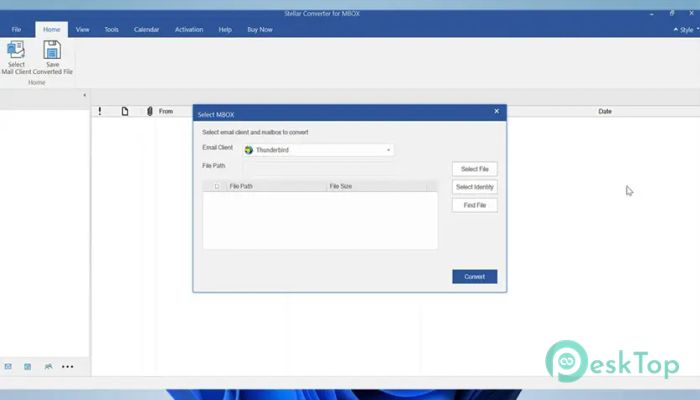Screen dimensions: 700x400
Task: Close the Select MBOX dialog
Action: [x=496, y=111]
